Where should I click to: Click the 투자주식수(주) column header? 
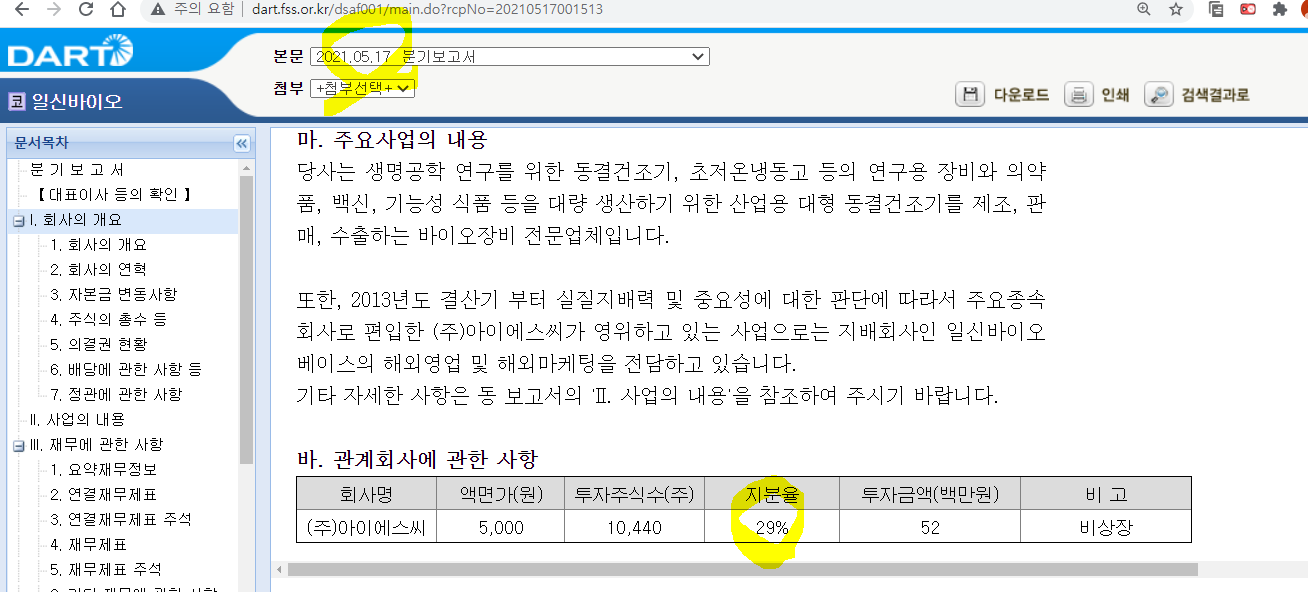(635, 494)
